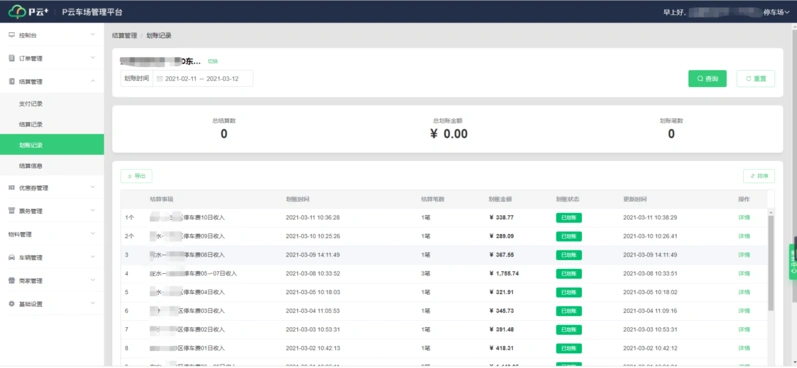Click the 重置 reset button

pyautogui.click(x=755, y=79)
